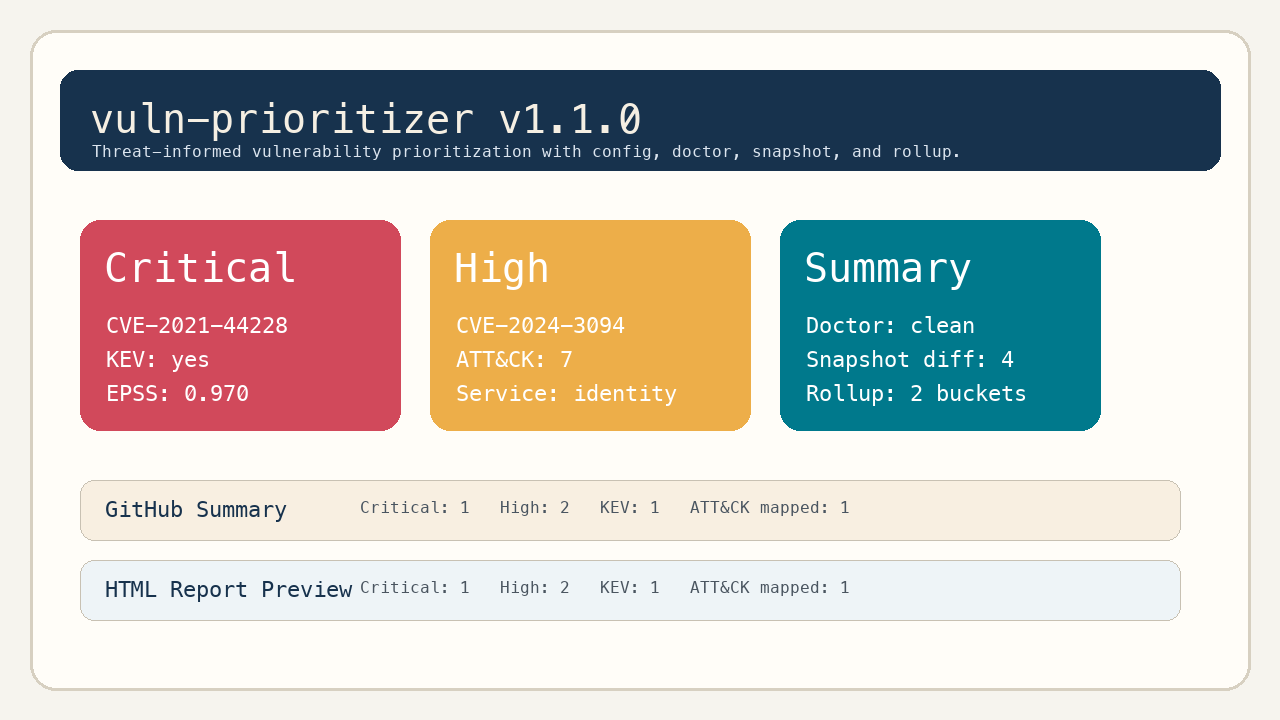Click High: 2 in HTML Report Preview row

point(535,588)
